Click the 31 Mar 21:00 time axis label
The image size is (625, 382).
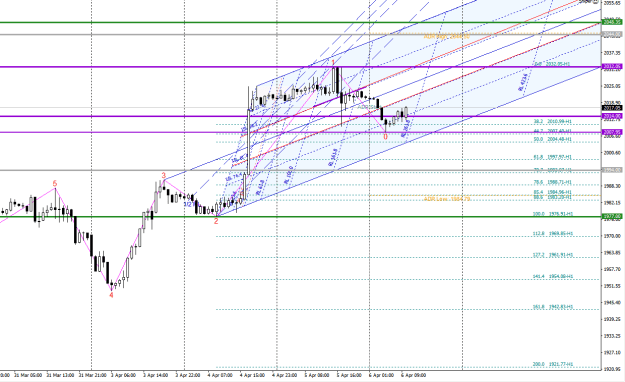92,375
